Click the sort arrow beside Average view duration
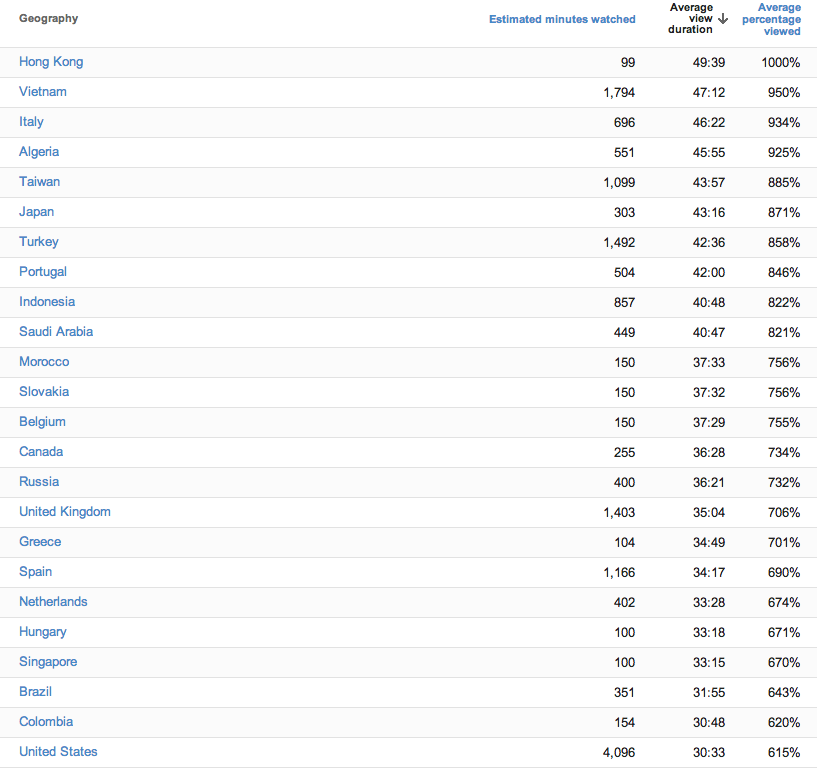This screenshot has height=768, width=817. click(x=723, y=19)
